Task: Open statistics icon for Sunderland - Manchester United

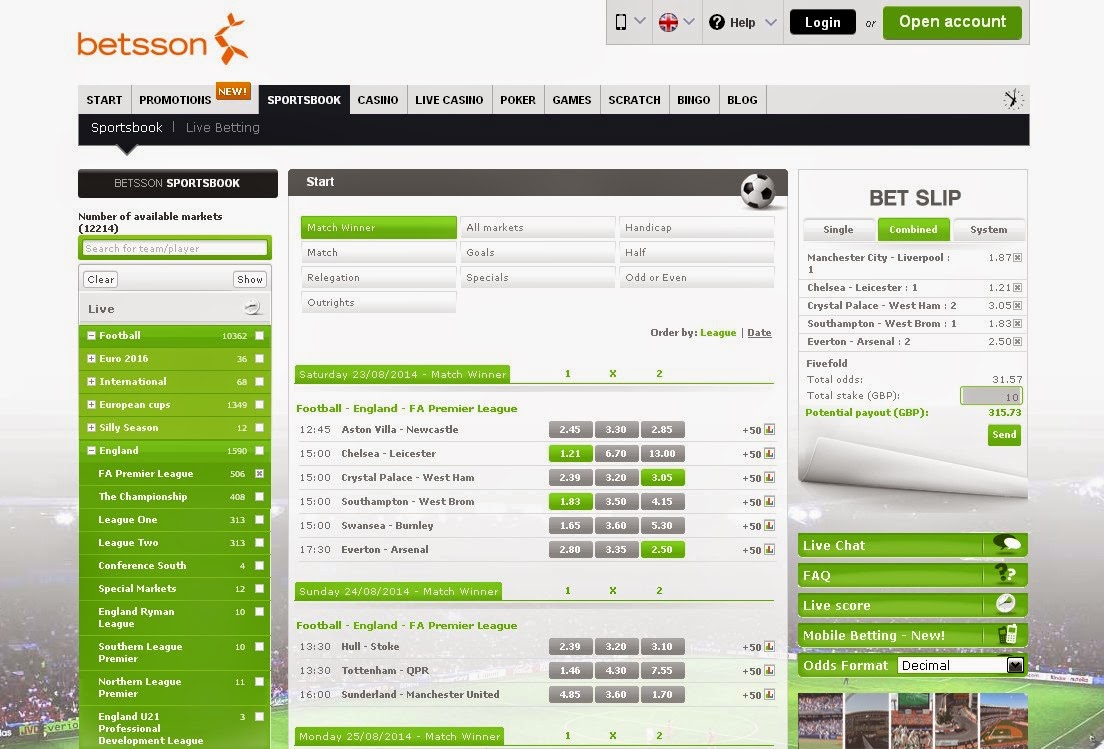Action: (770, 694)
